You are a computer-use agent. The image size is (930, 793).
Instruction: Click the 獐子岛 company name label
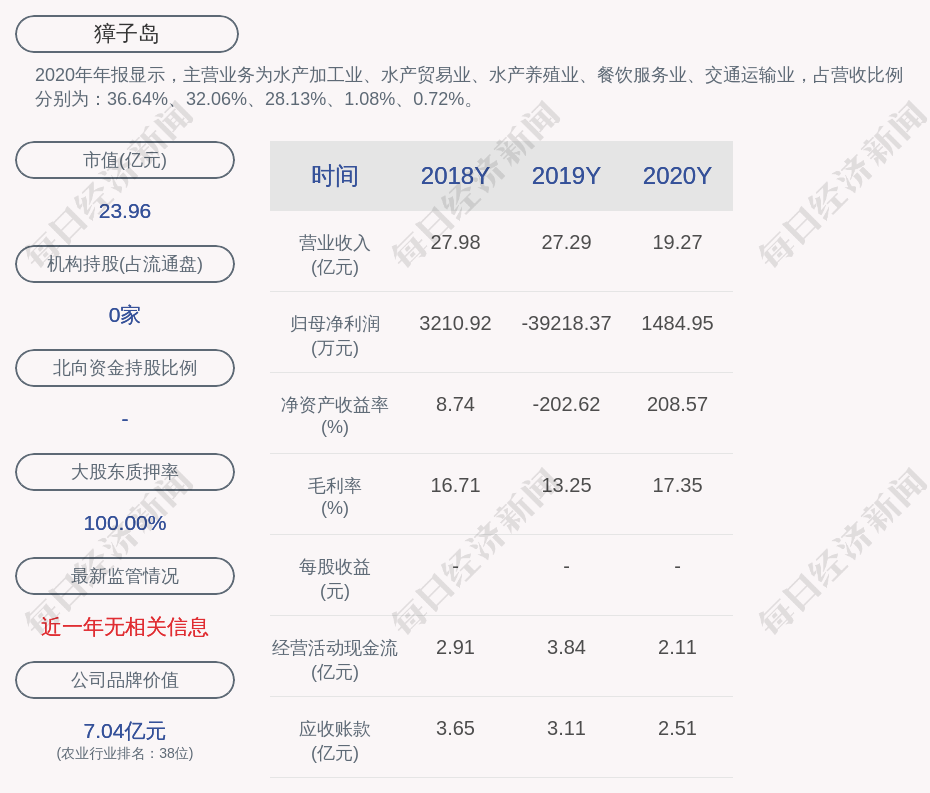click(127, 34)
